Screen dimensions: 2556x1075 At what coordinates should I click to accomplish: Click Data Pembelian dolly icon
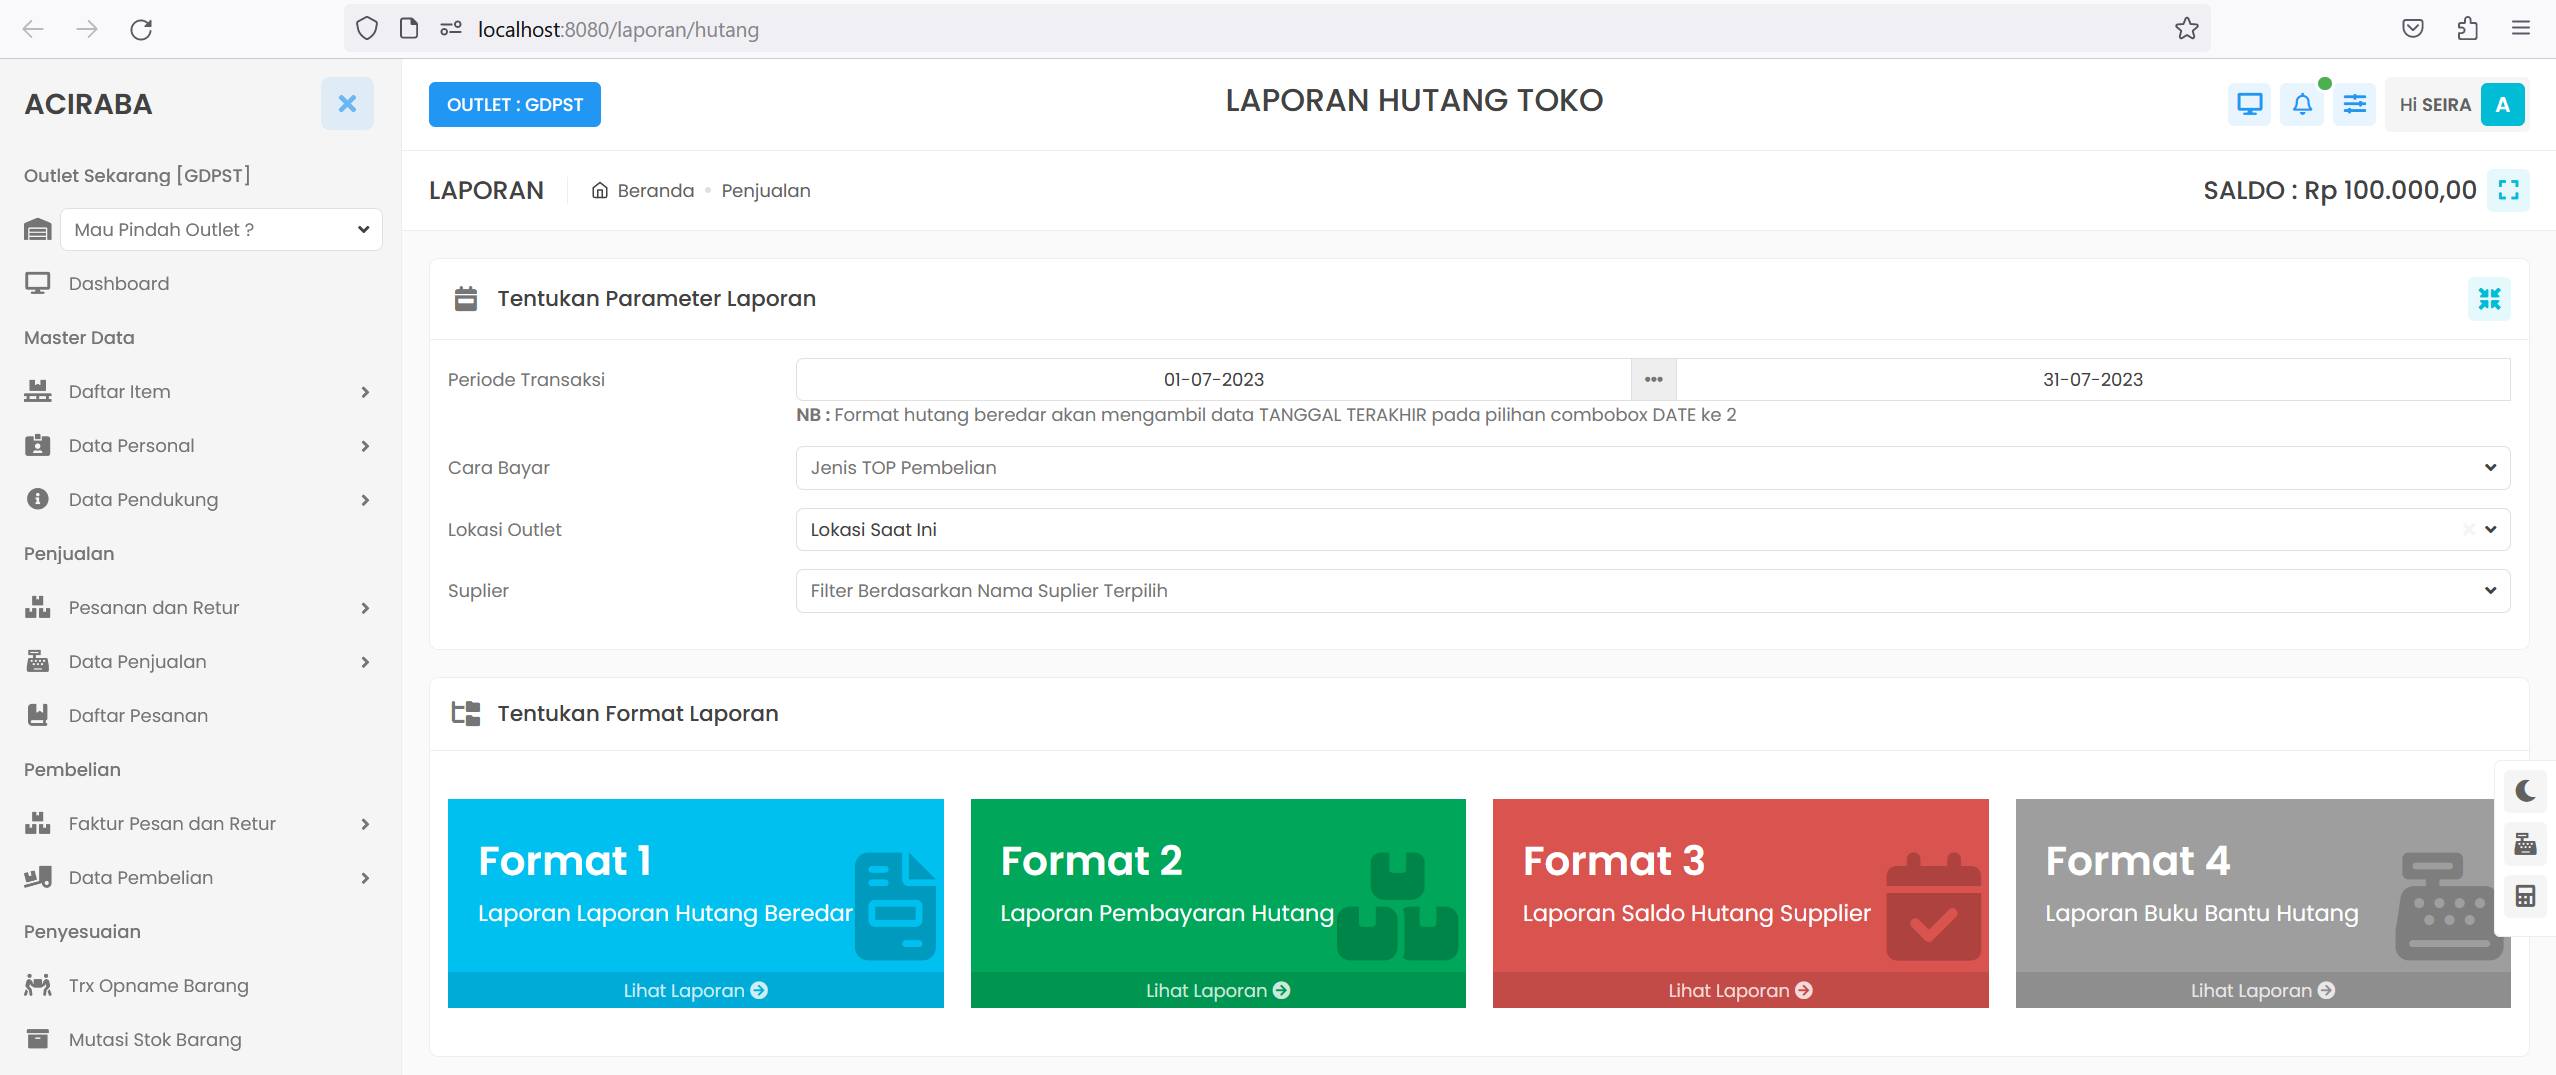[37, 877]
